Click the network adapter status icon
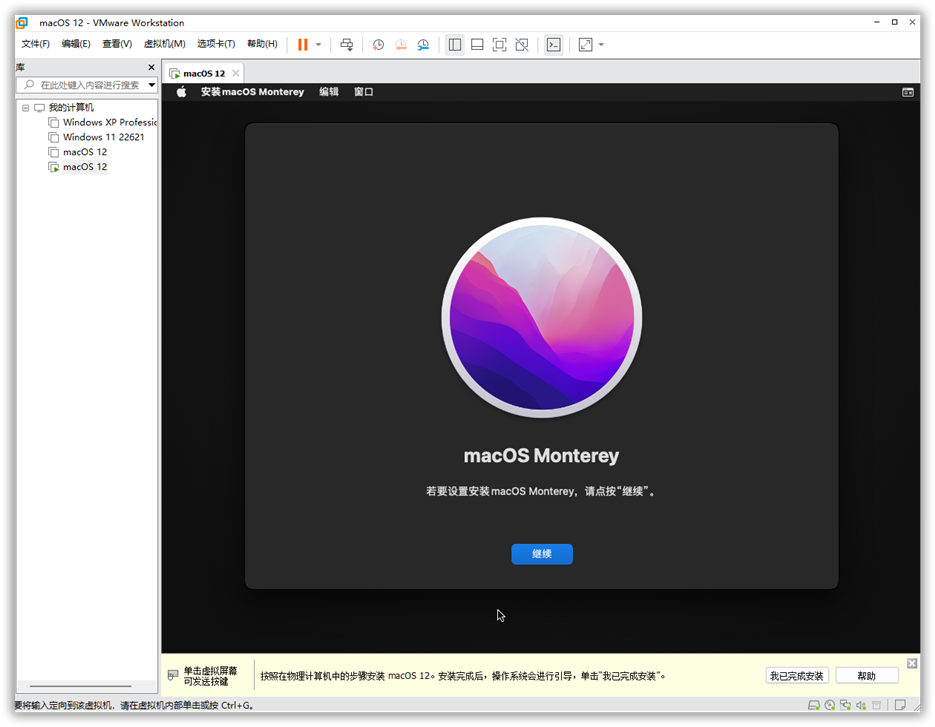This screenshot has width=935, height=727. pos(845,706)
